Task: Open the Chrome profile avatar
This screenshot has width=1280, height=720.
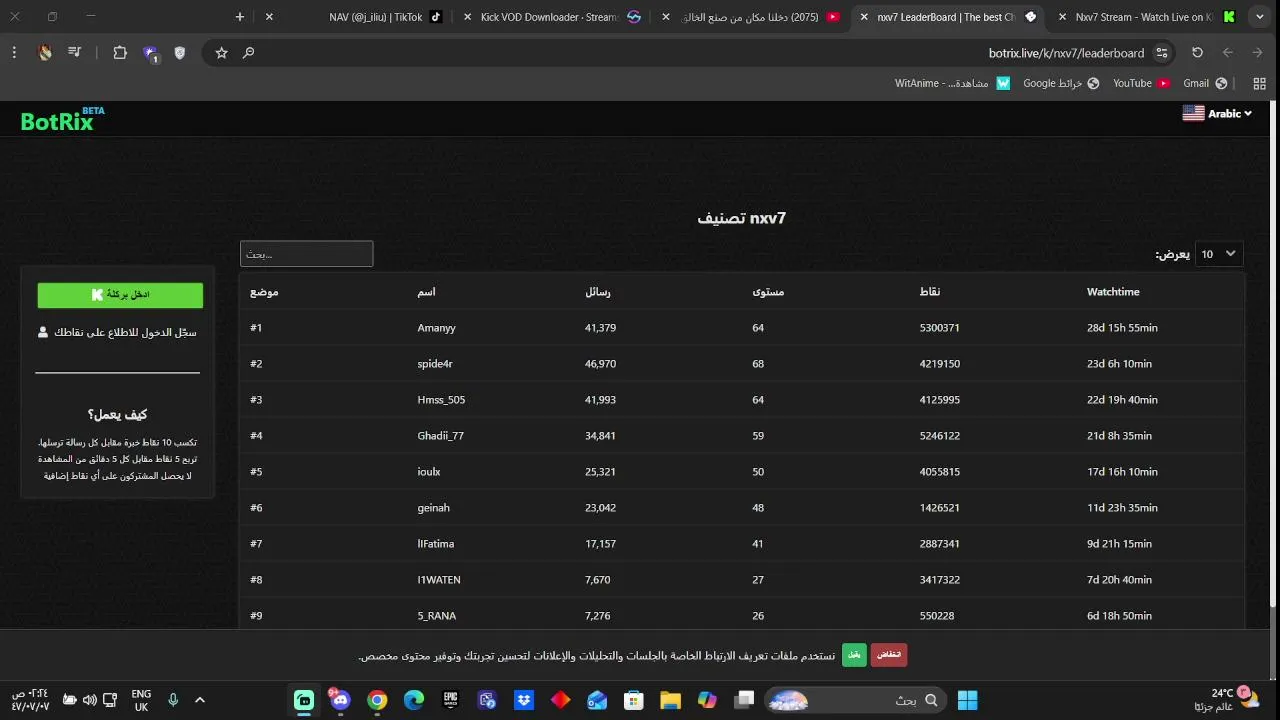Action: pos(45,53)
